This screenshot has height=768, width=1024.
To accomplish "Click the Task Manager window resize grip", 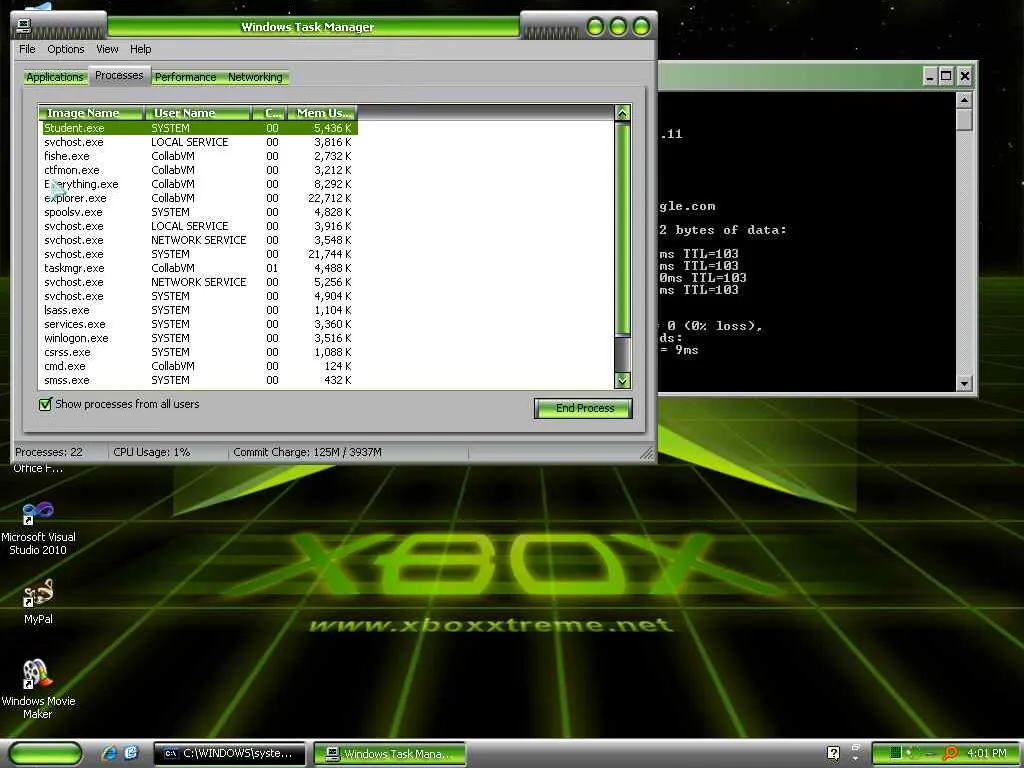I will tap(647, 453).
